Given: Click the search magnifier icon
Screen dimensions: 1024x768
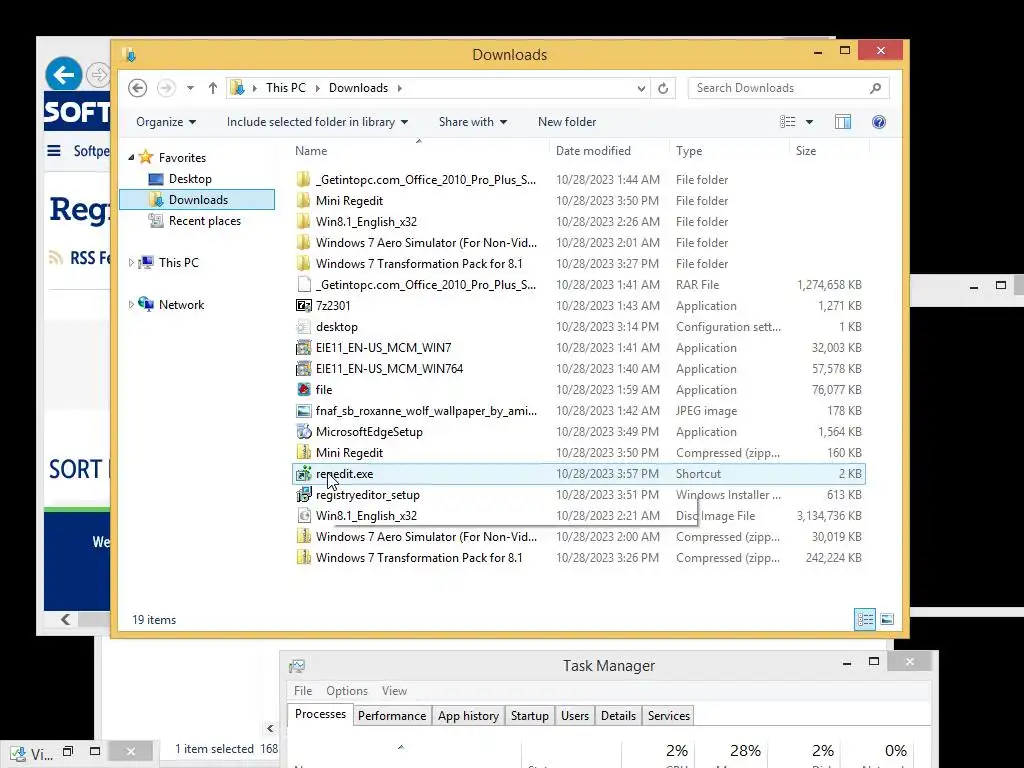Looking at the screenshot, I should pyautogui.click(x=876, y=88).
